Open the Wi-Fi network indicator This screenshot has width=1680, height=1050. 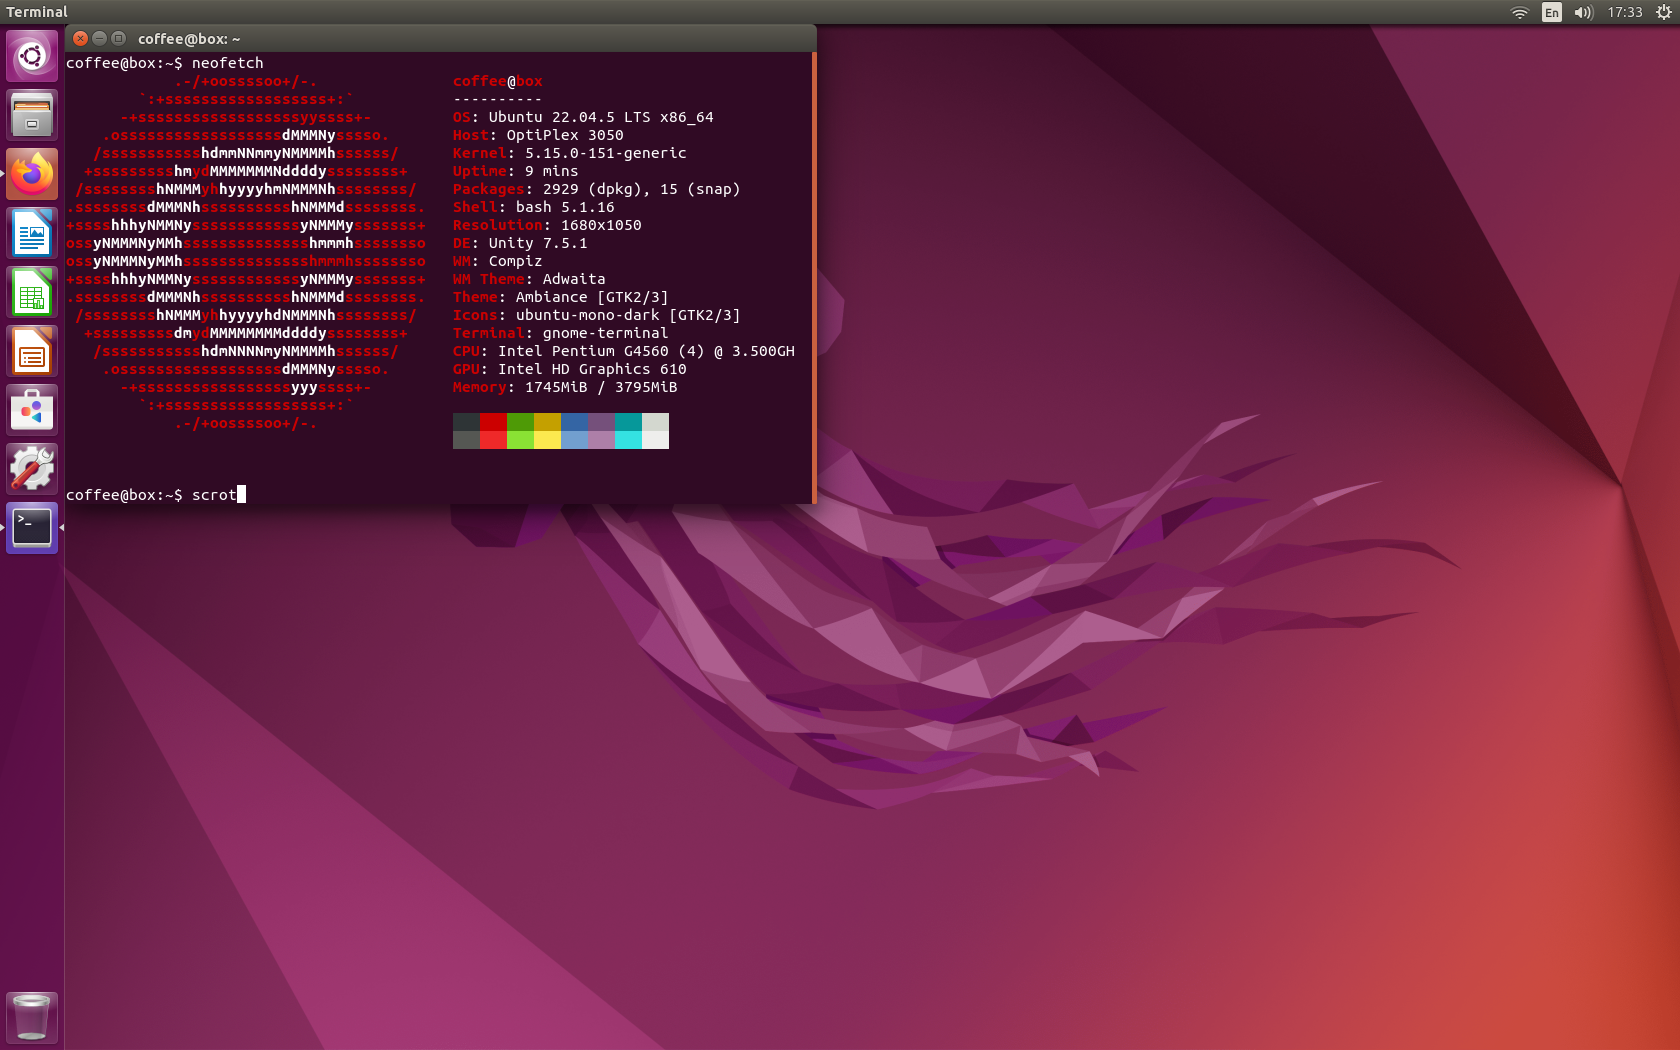click(x=1519, y=12)
